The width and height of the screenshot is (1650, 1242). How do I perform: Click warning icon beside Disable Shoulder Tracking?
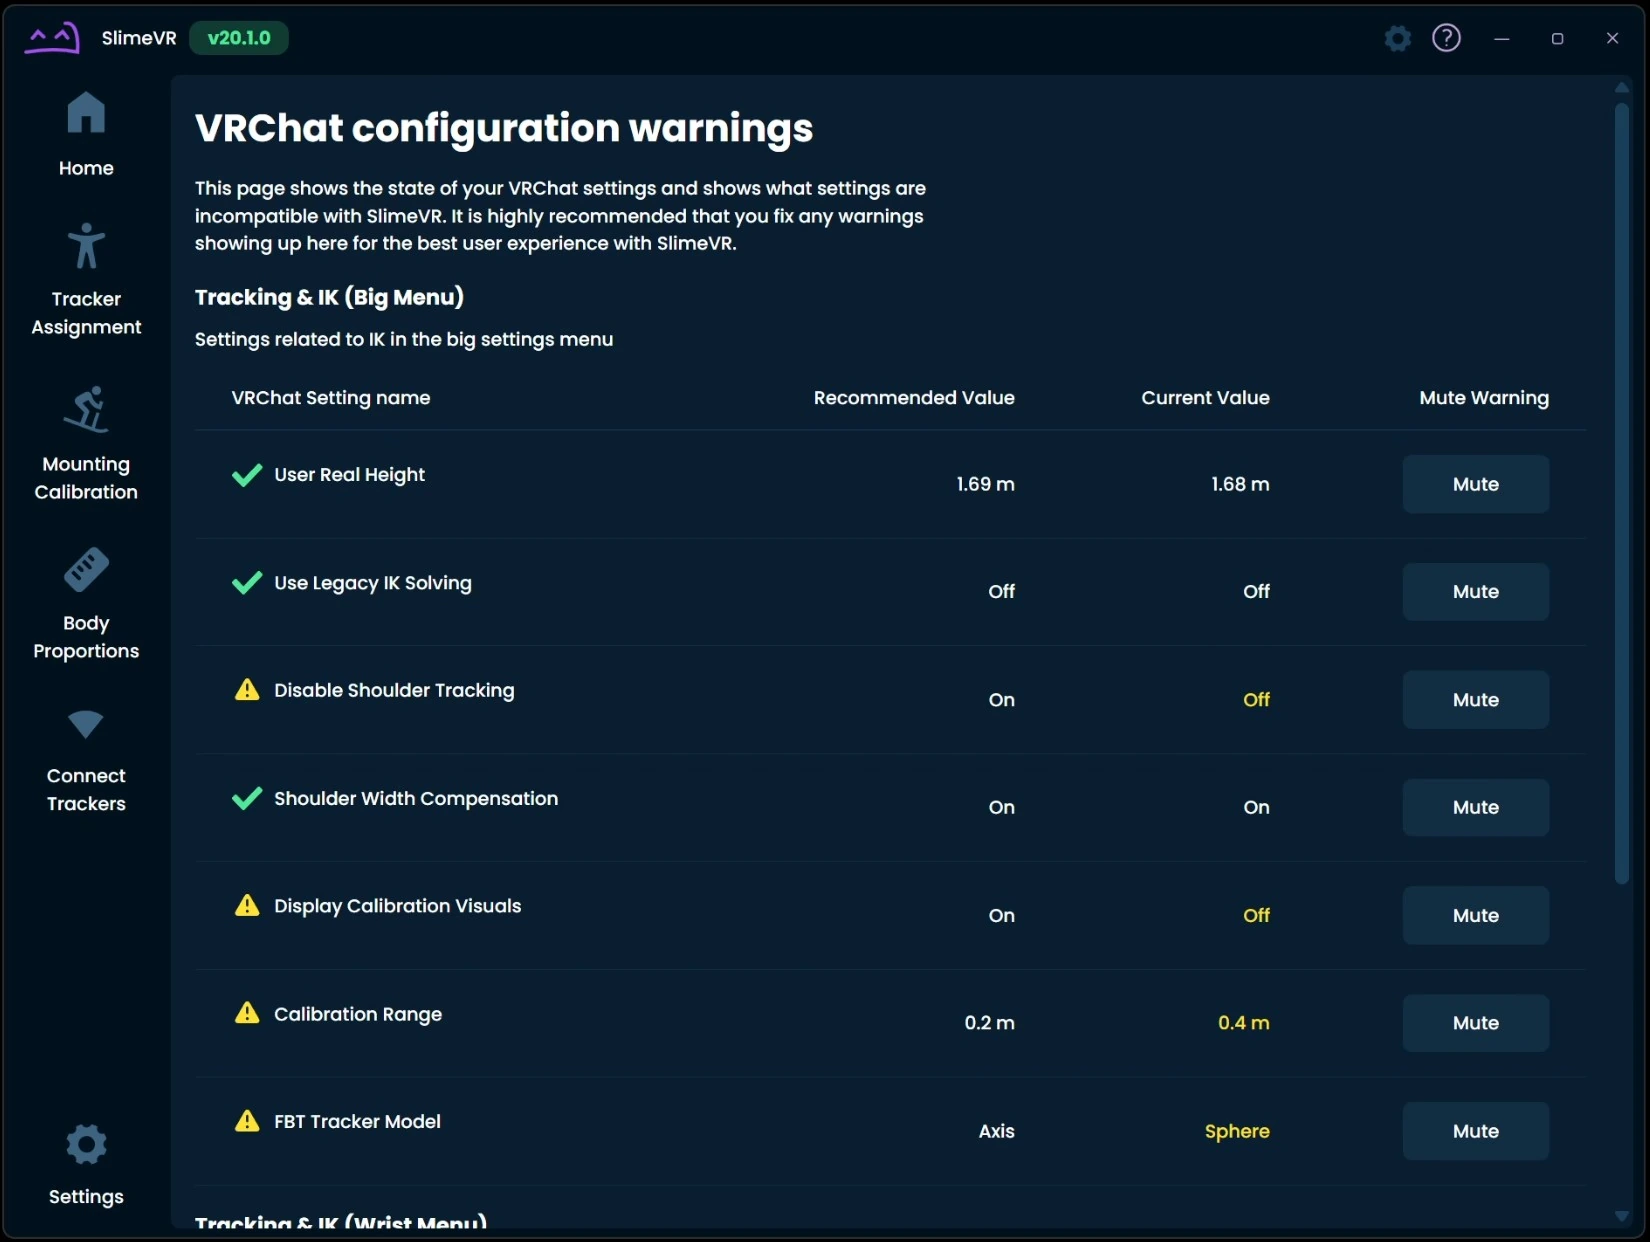click(x=247, y=690)
